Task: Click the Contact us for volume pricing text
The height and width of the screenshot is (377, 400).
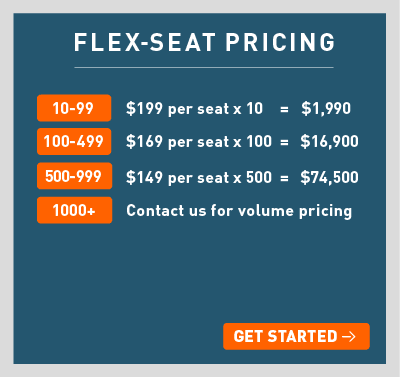Action: point(239,211)
